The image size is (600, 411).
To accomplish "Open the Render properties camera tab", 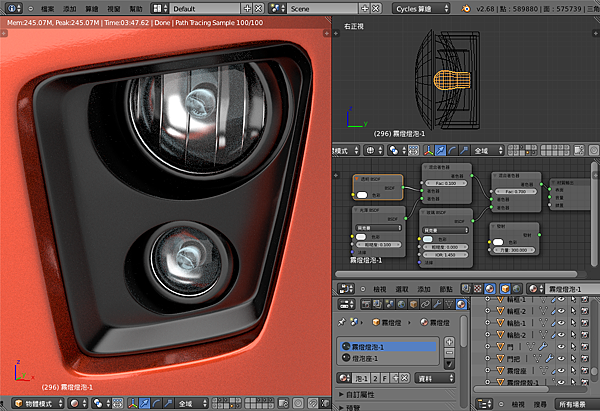I will pyautogui.click(x=365, y=304).
